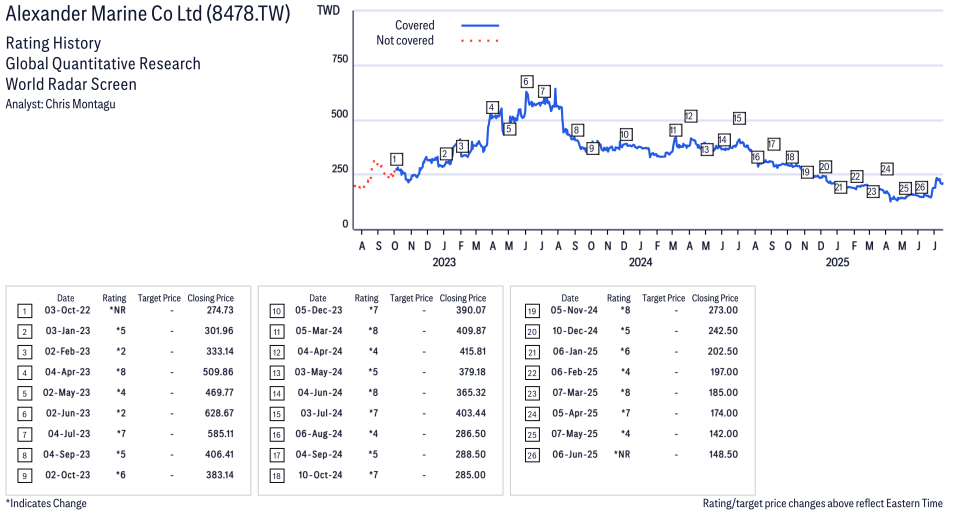The image size is (954, 510).
Task: Click the date 04-Apr-23
Action: 68,372
